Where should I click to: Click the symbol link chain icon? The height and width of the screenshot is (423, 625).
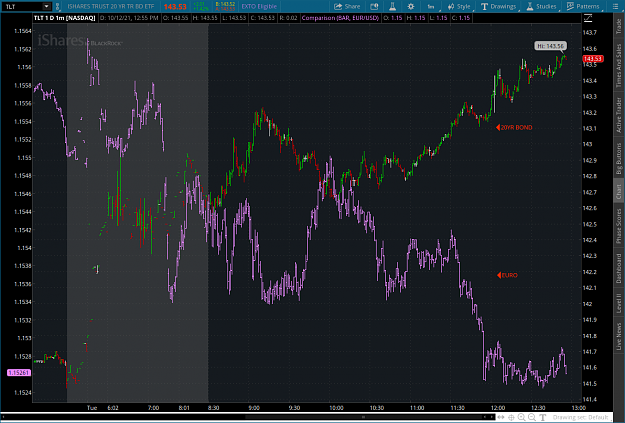(x=57, y=6)
